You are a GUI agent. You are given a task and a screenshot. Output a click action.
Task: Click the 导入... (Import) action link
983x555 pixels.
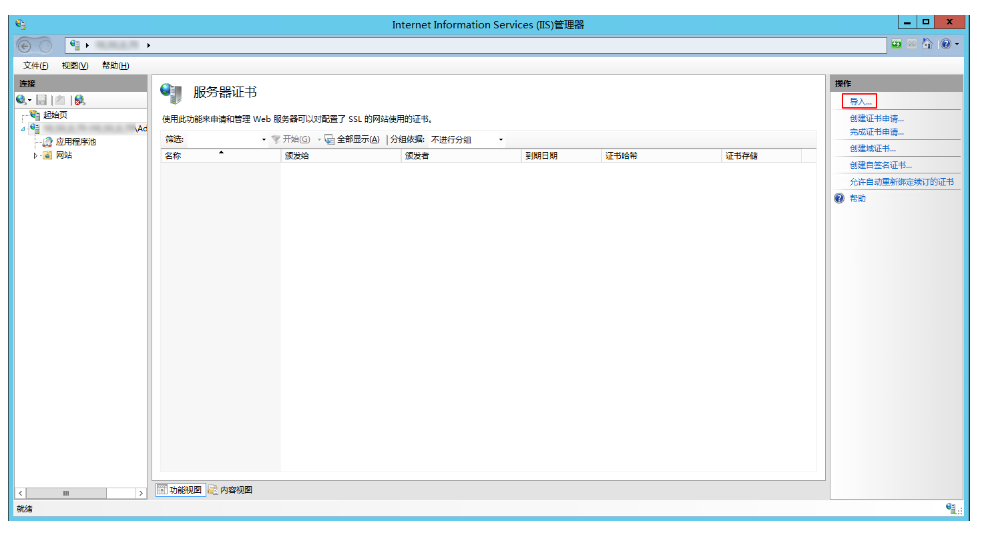(x=860, y=101)
